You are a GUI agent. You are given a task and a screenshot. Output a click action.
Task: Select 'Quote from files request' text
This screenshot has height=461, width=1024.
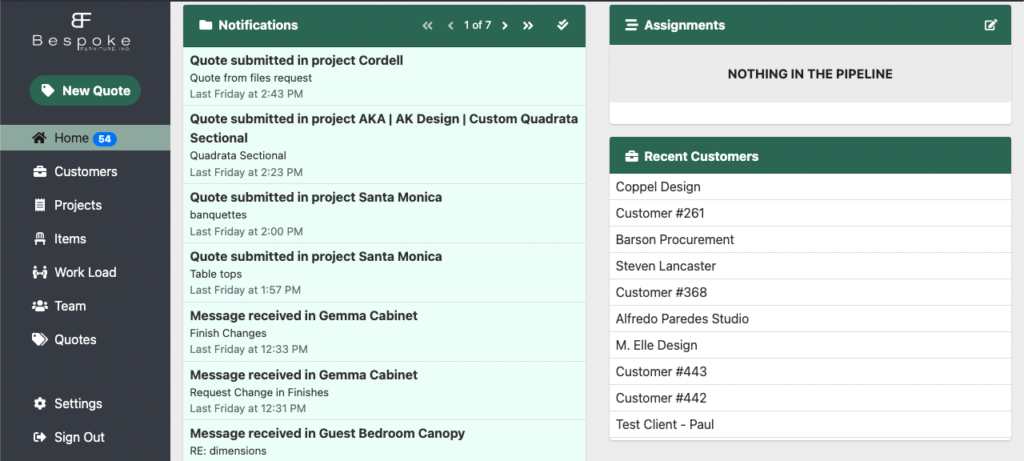click(x=251, y=78)
